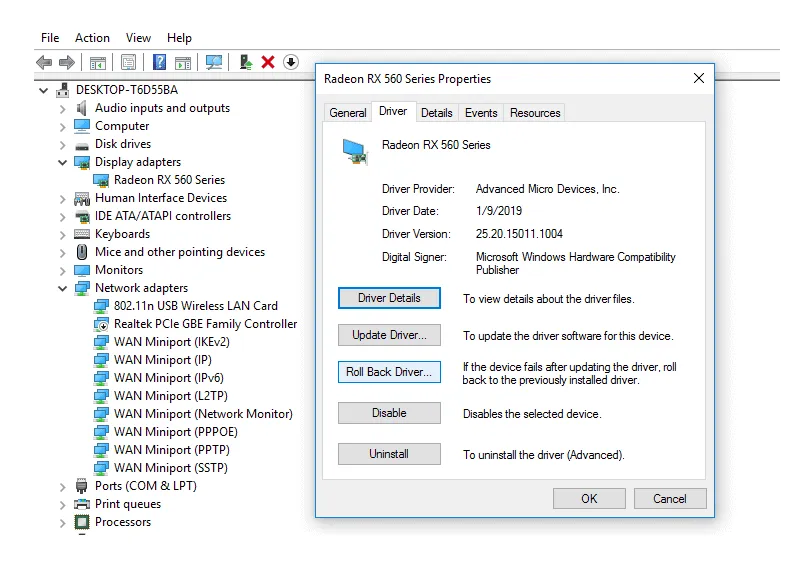
Task: Click driver version 25.20.15011.1004 text
Action: [519, 234]
